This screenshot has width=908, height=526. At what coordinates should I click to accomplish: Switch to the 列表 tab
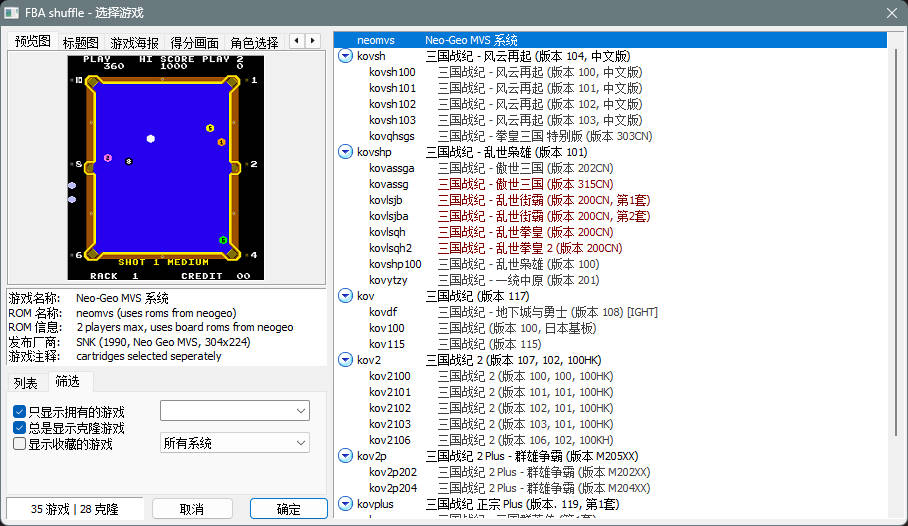[25, 383]
